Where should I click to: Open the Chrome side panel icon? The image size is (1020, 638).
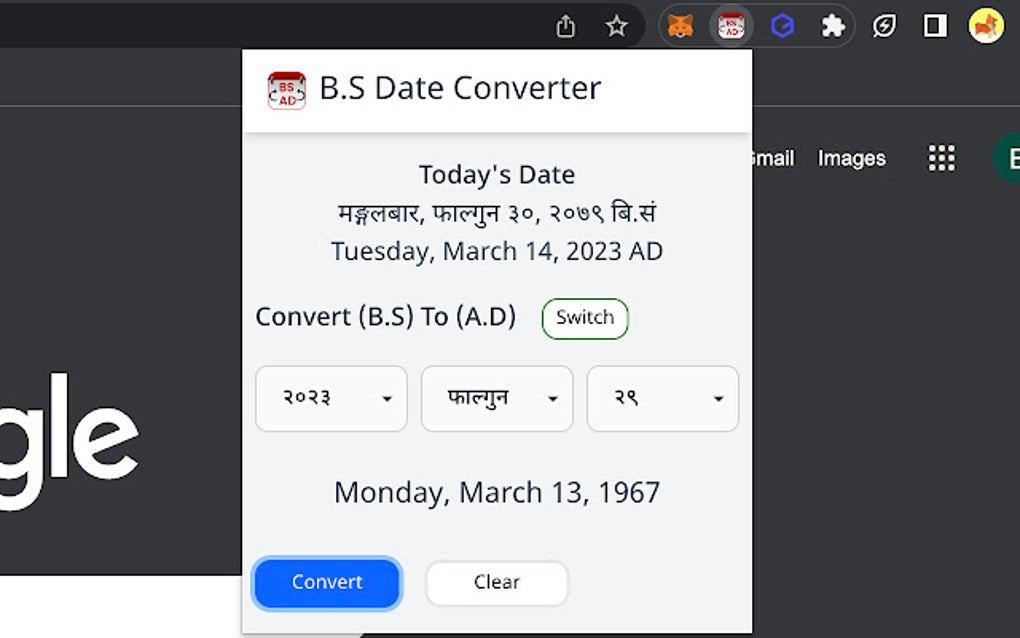coord(932,26)
